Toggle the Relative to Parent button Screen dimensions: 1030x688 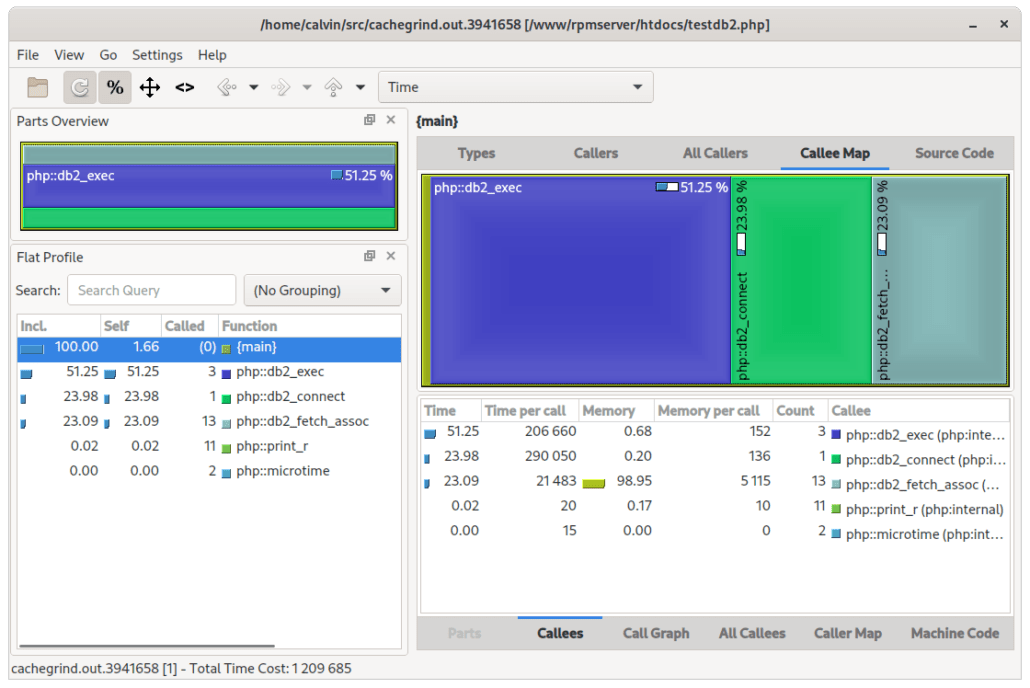point(150,88)
